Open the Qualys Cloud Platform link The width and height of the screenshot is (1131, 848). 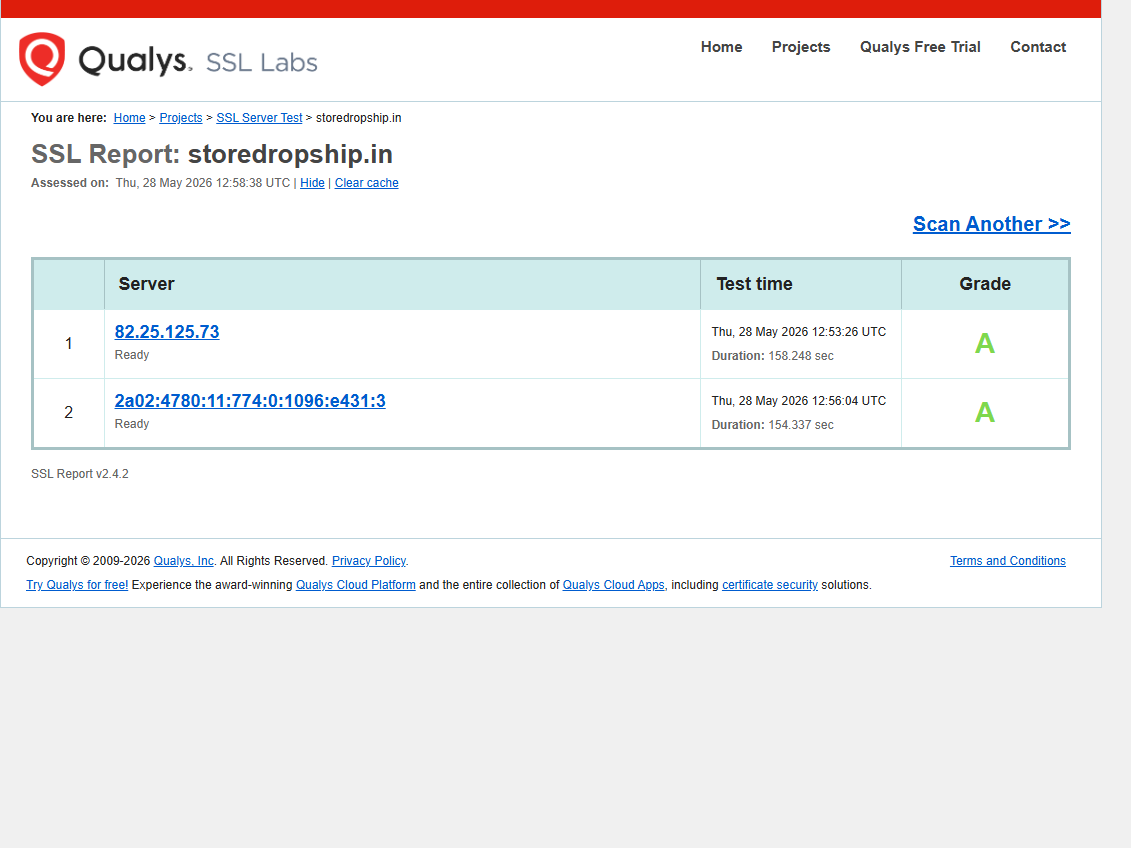point(356,585)
